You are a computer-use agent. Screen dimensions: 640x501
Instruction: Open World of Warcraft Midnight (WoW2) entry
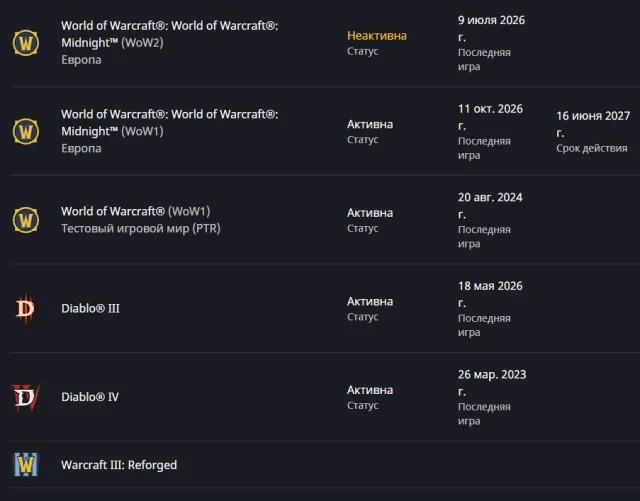point(169,34)
